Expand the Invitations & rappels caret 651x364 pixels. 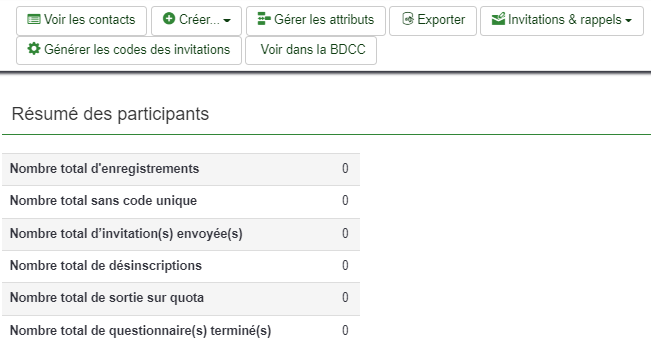point(628,20)
